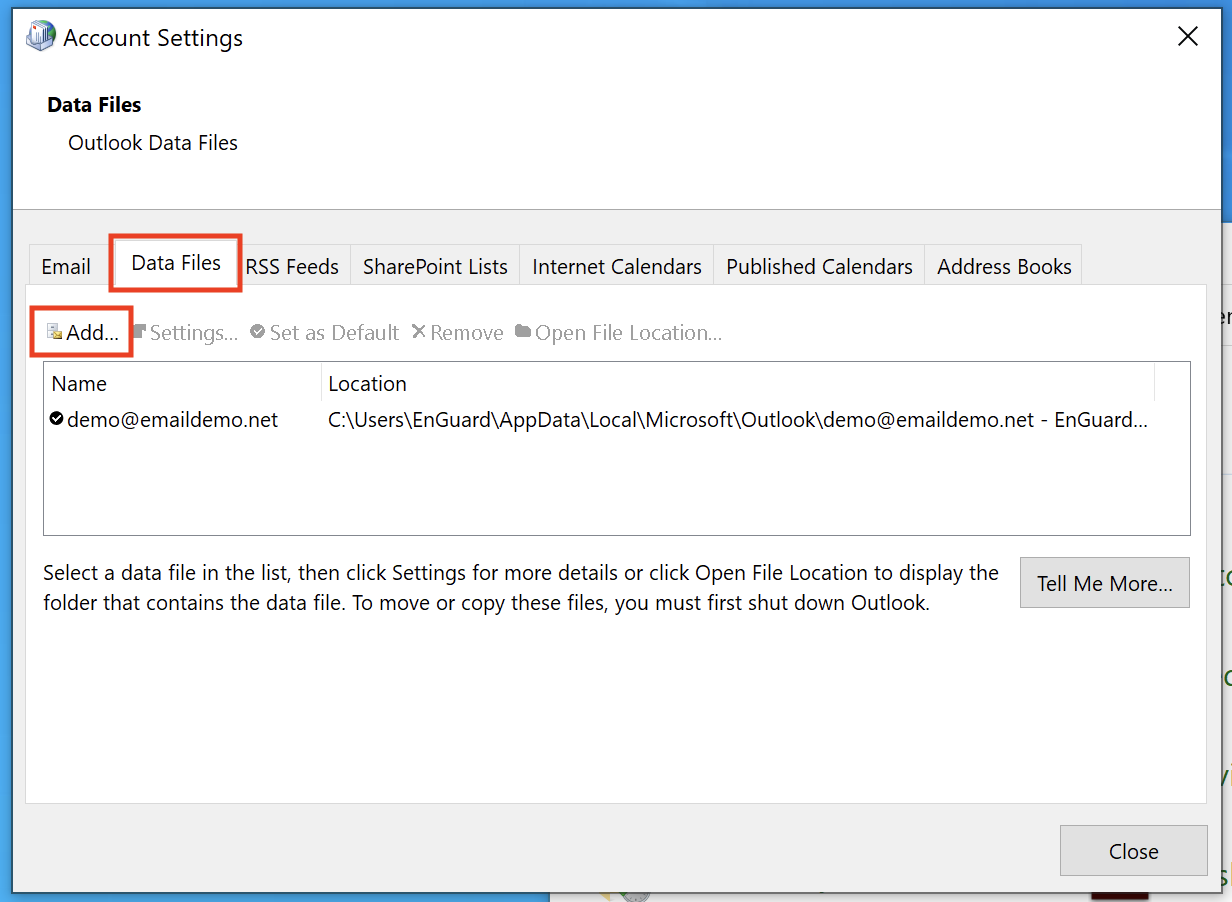Switch to the RSS Feeds tab
The width and height of the screenshot is (1232, 902).
click(x=292, y=267)
